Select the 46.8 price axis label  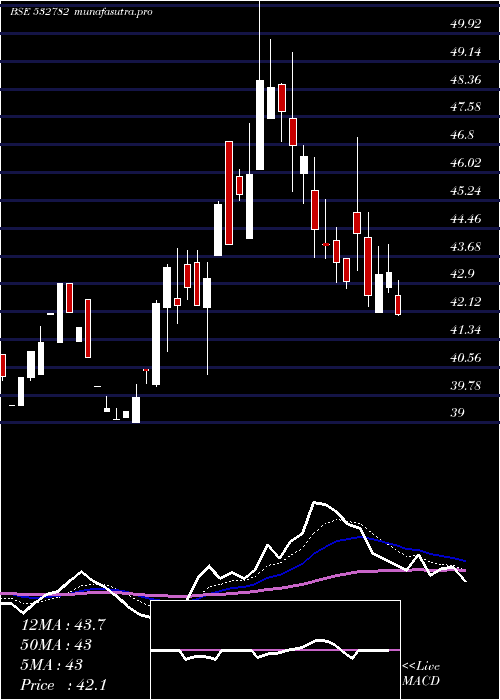[462, 135]
